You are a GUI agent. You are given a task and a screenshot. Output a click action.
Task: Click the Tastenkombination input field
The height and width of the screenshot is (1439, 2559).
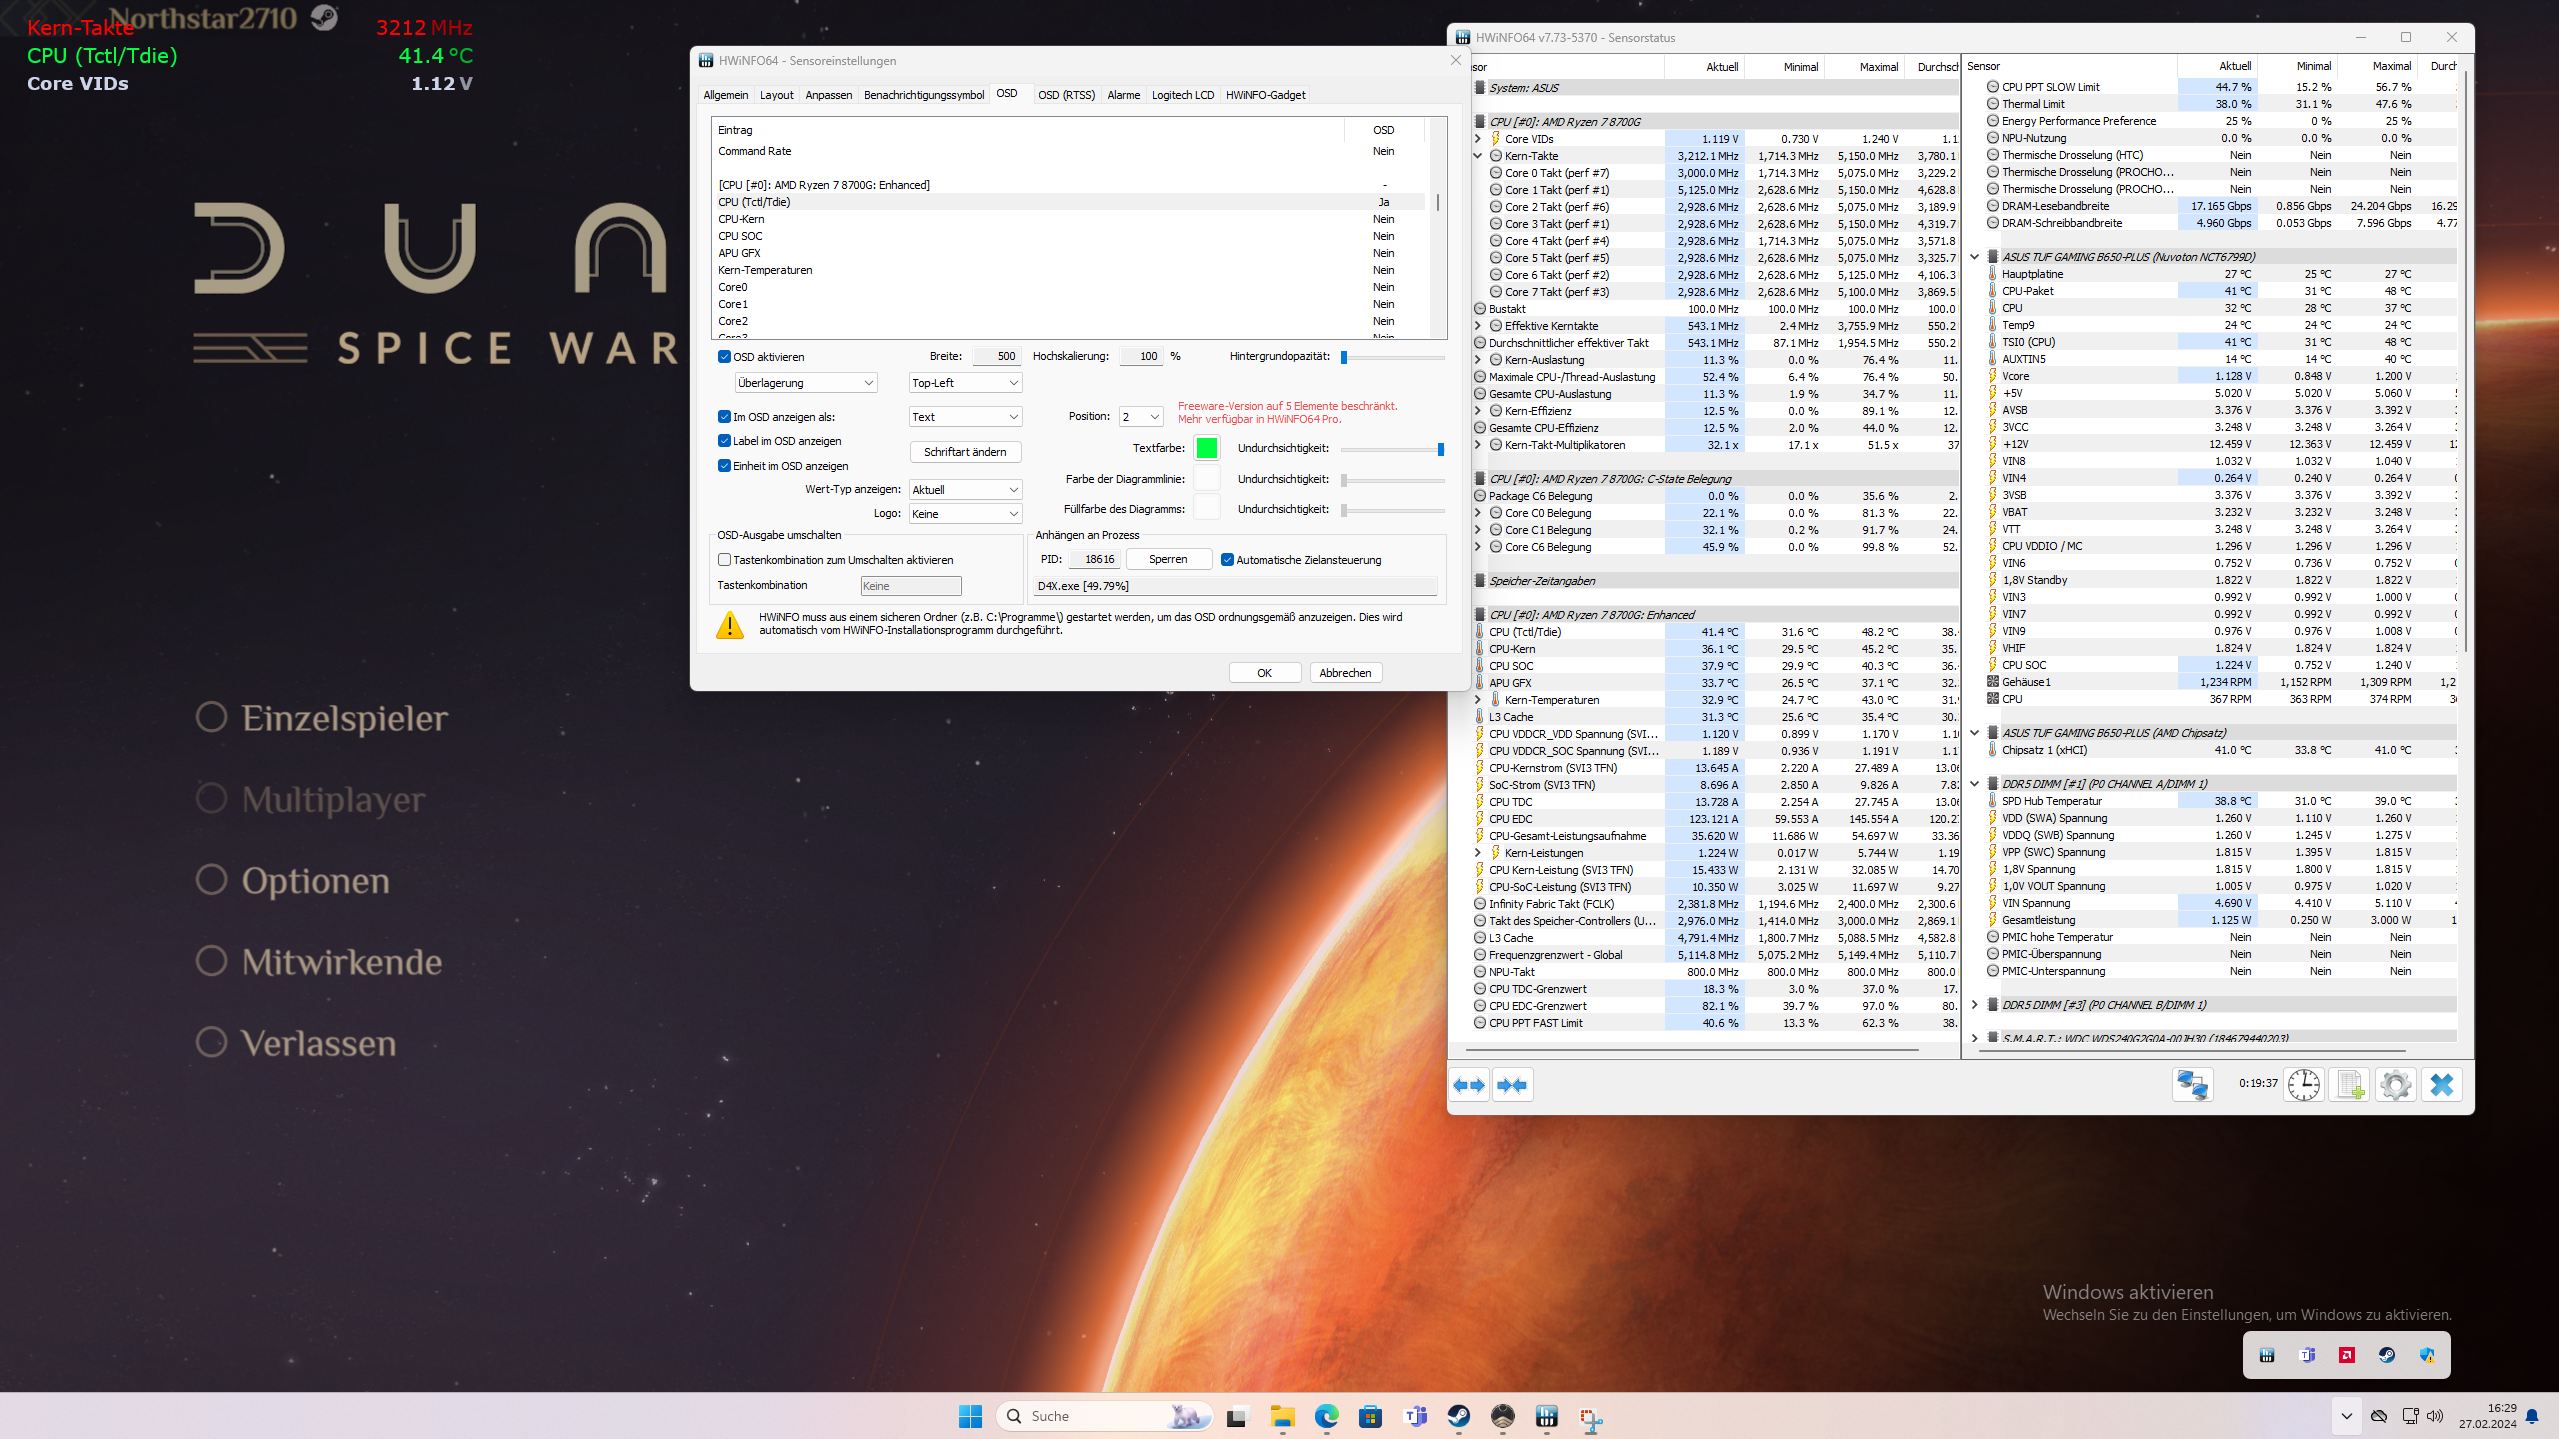pos(911,586)
